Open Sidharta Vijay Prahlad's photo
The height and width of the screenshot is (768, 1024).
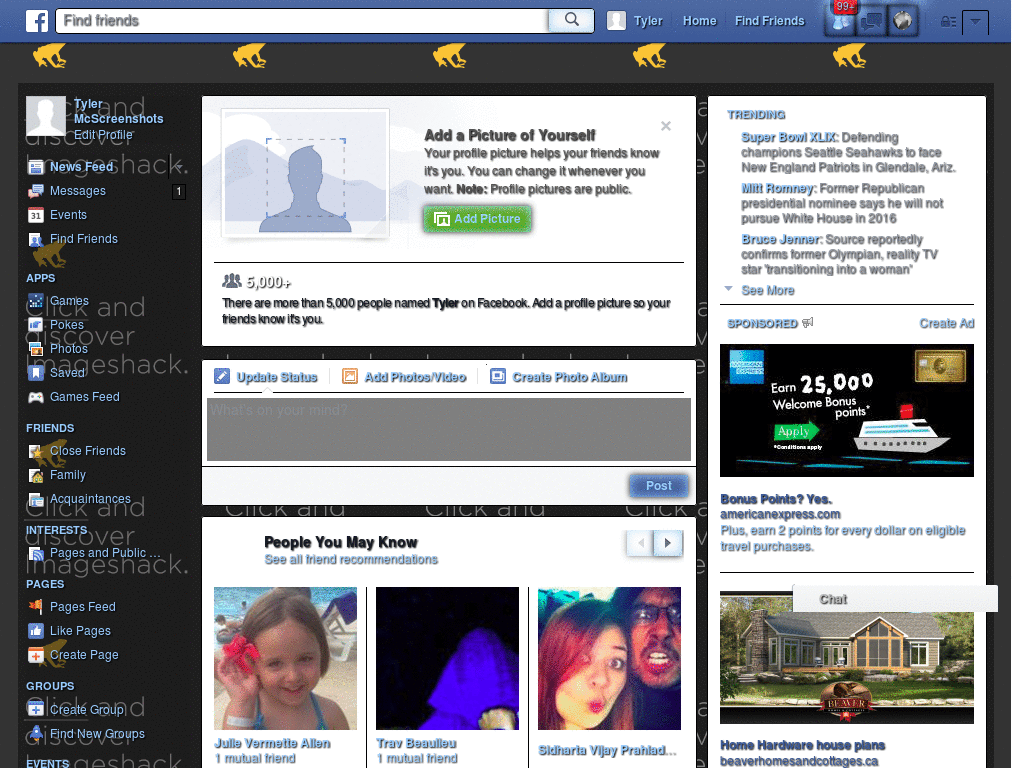pos(609,658)
